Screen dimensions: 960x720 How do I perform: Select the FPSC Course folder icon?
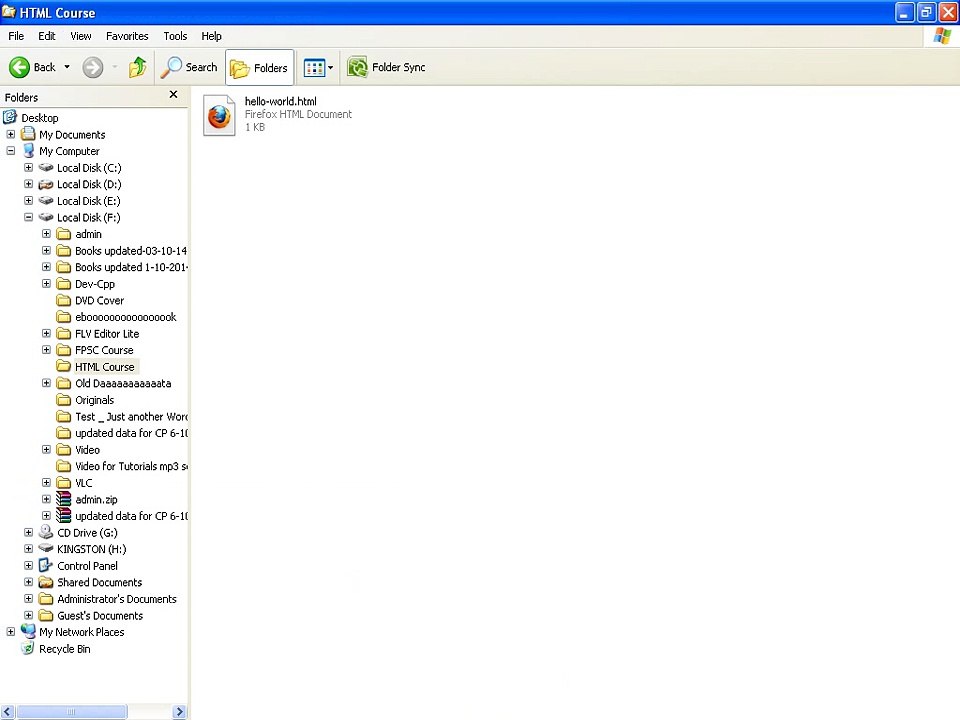pyautogui.click(x=64, y=350)
